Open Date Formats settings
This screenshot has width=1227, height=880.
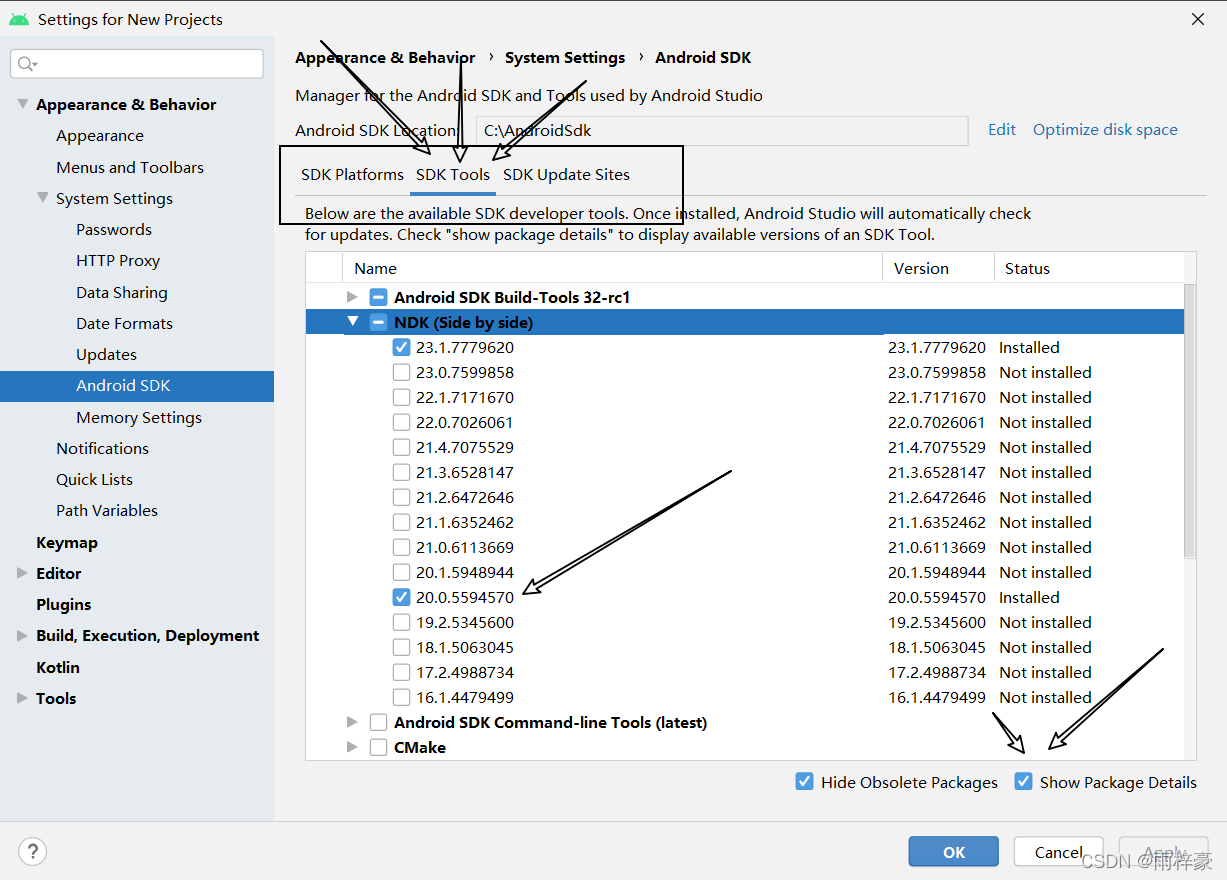[124, 323]
